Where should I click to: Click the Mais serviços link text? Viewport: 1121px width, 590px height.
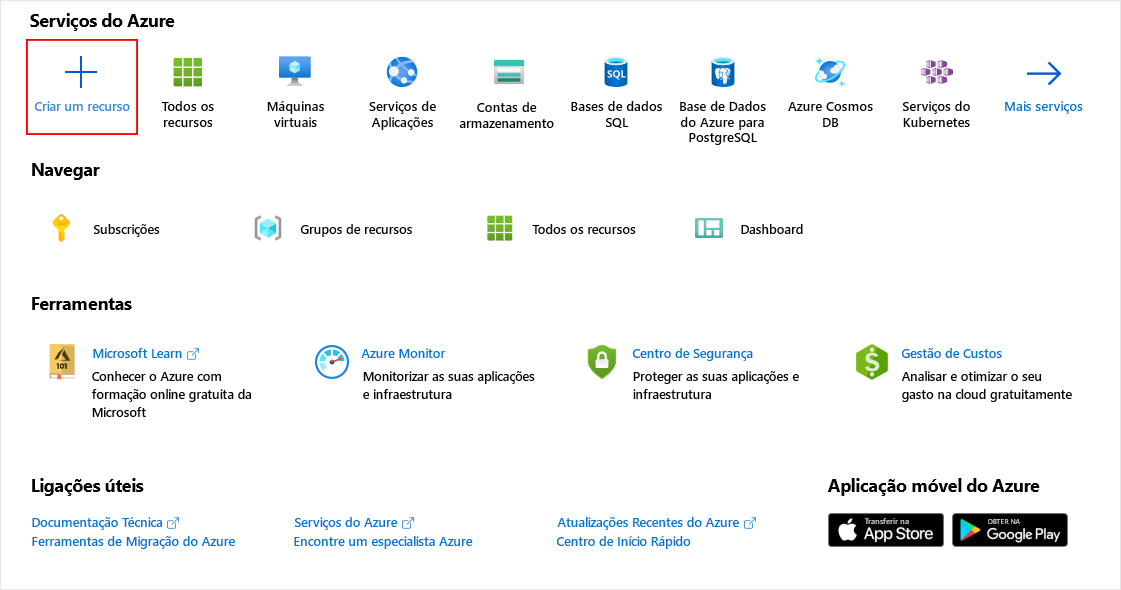click(x=1043, y=107)
